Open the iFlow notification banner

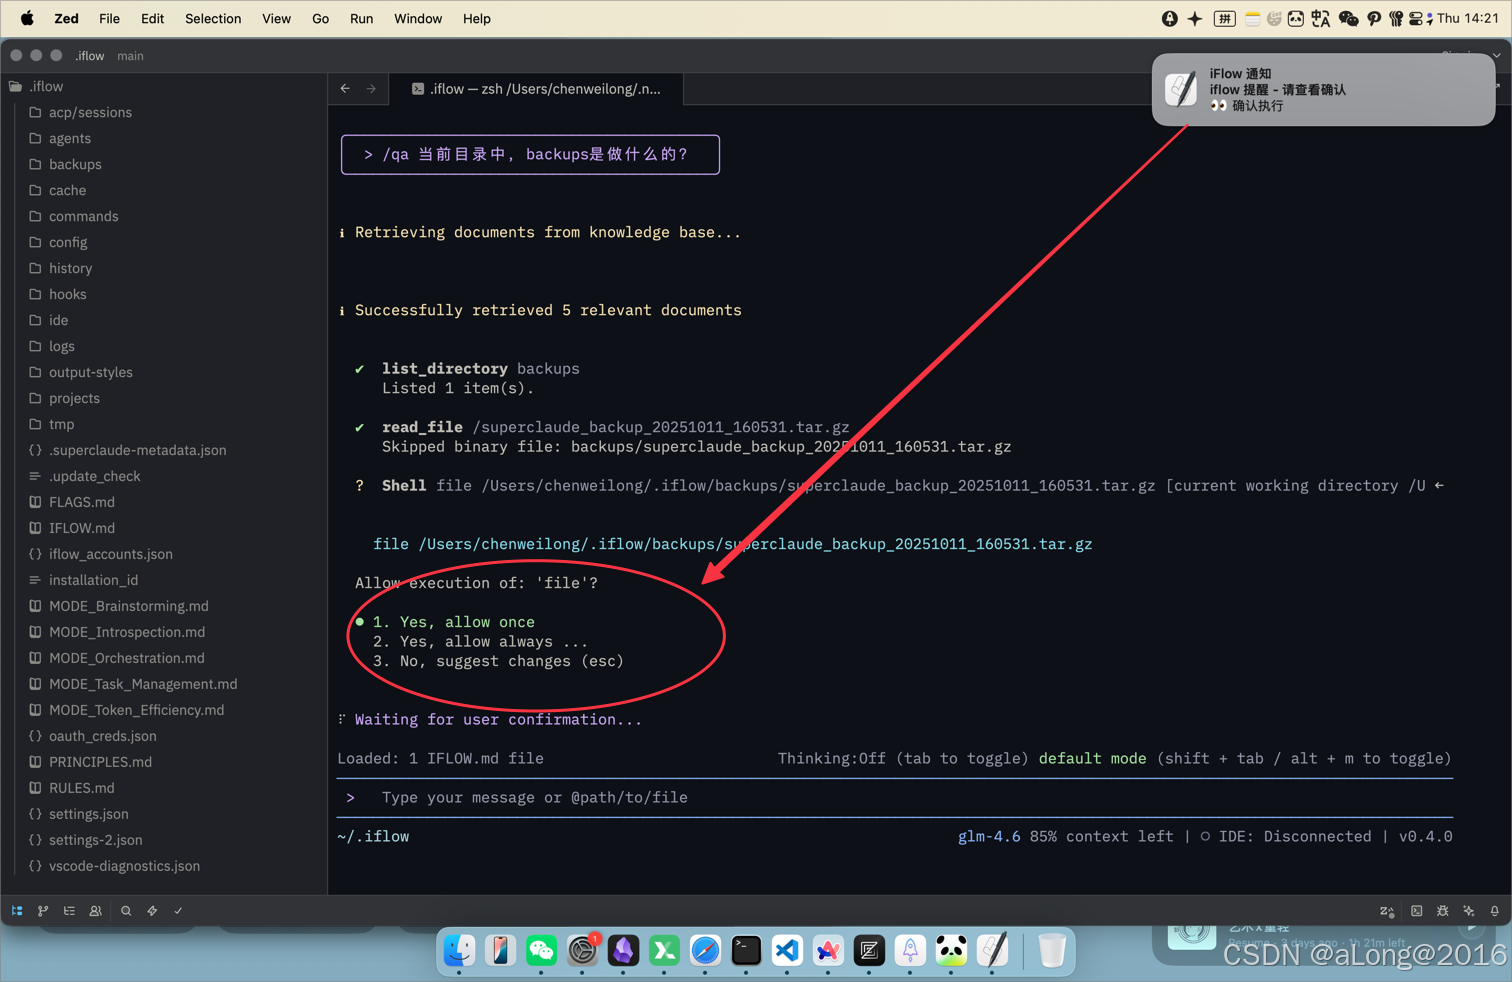click(1323, 89)
